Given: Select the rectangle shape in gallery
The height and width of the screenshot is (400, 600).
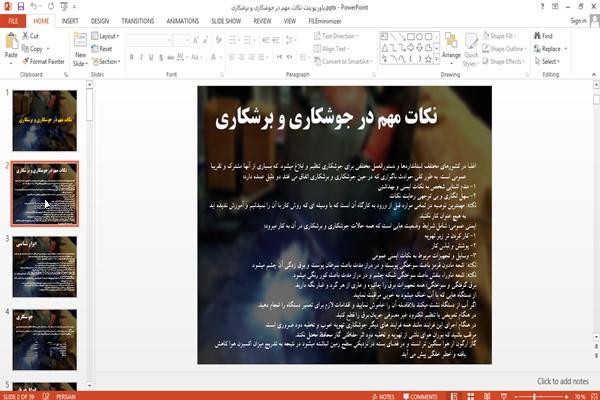Looking at the screenshot, I should click(411, 37).
